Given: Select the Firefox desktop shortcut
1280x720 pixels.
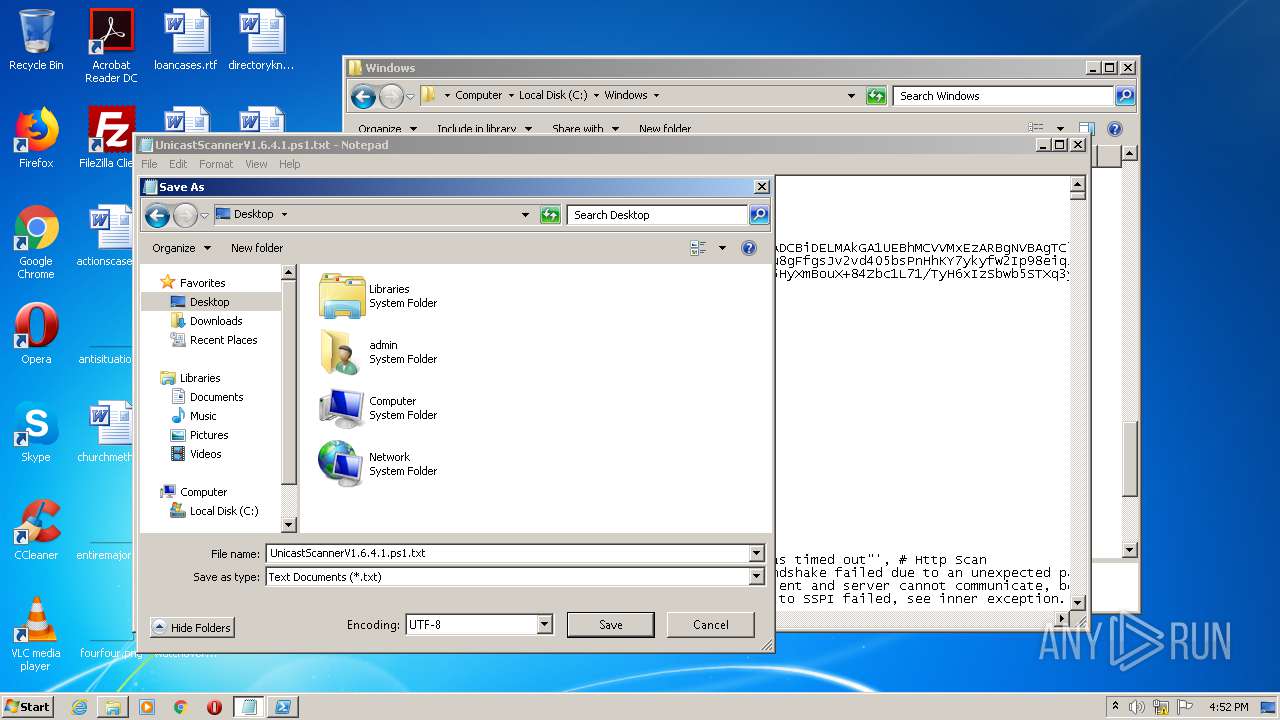Looking at the screenshot, I should tap(36, 138).
